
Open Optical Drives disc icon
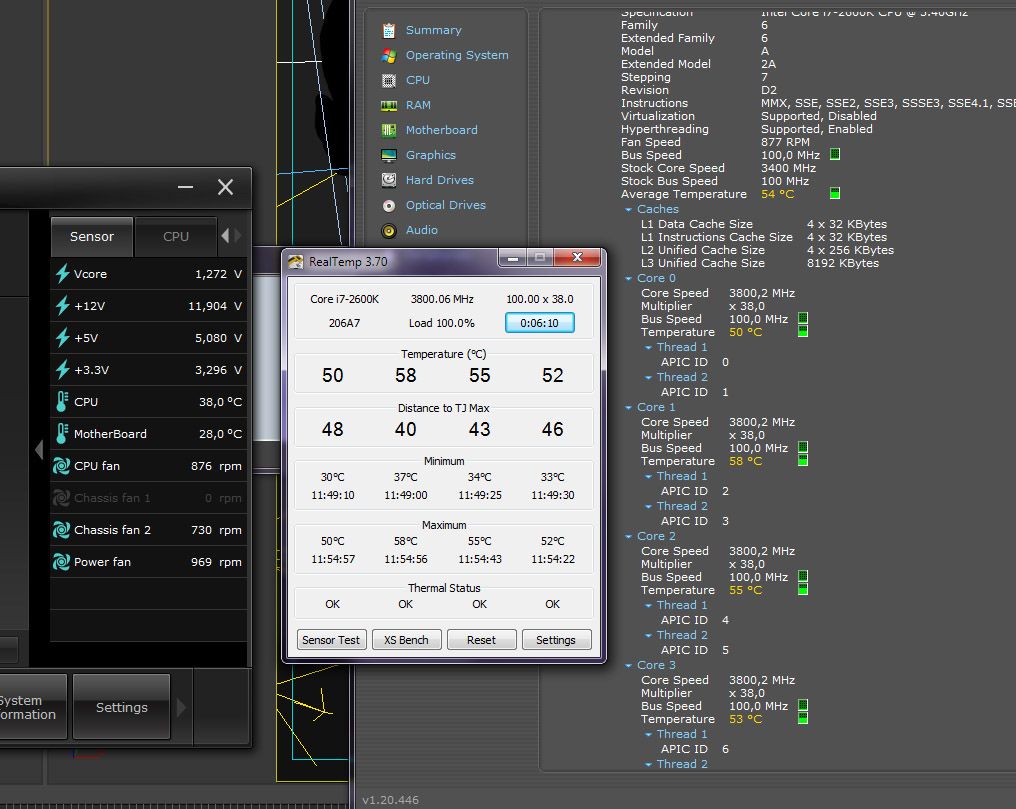coord(389,205)
